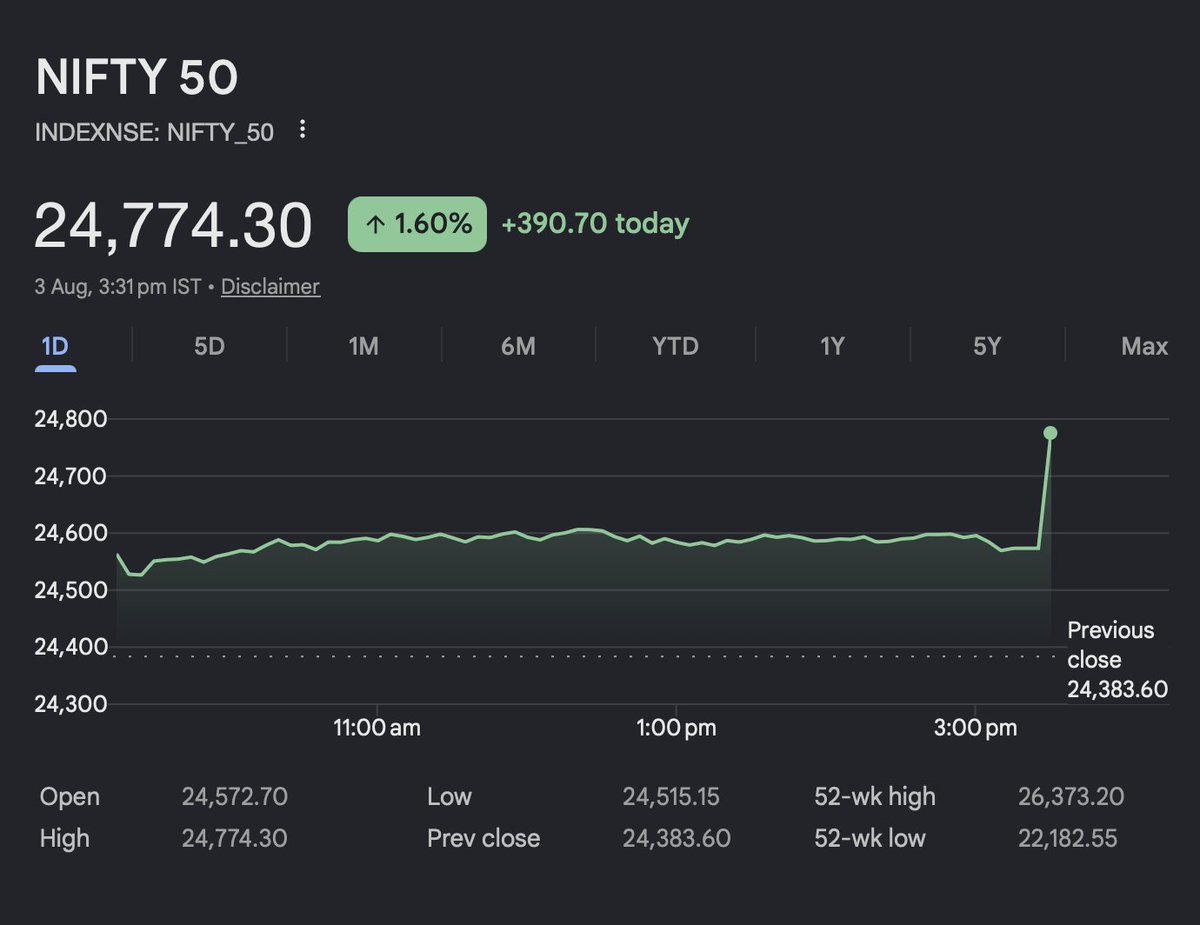
Task: Switch to the 5D time range tab
Action: [x=209, y=347]
